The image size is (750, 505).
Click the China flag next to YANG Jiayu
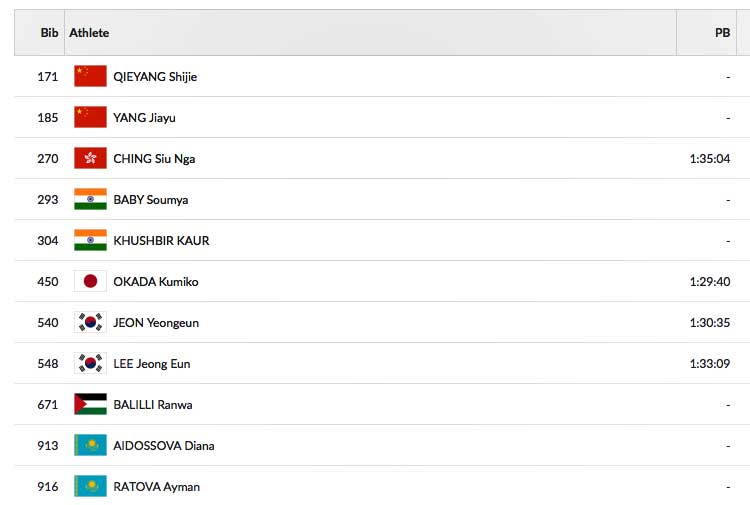point(90,118)
